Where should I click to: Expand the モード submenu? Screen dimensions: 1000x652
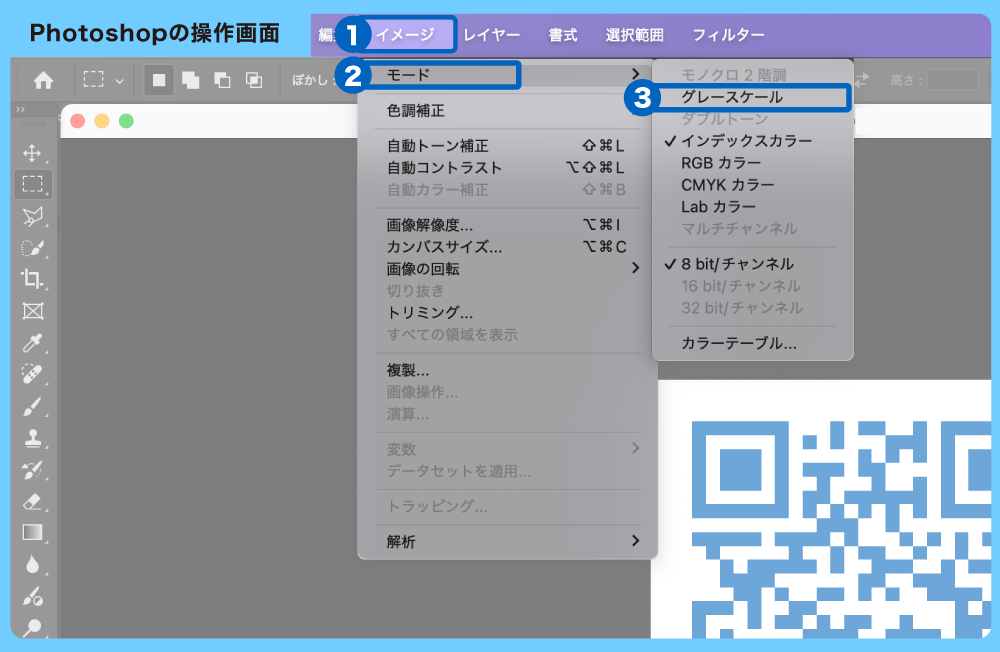(x=507, y=75)
